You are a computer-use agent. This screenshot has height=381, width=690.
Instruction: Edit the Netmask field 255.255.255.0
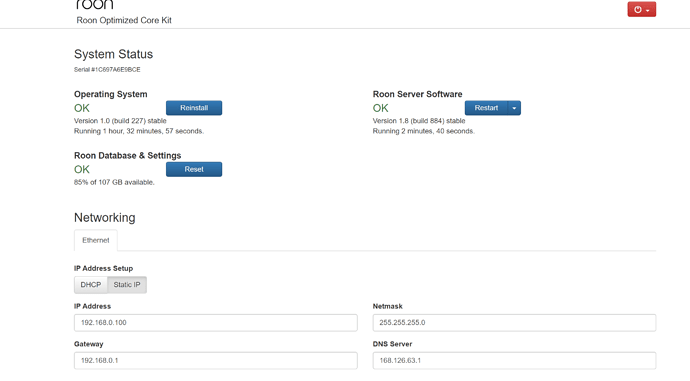point(514,322)
